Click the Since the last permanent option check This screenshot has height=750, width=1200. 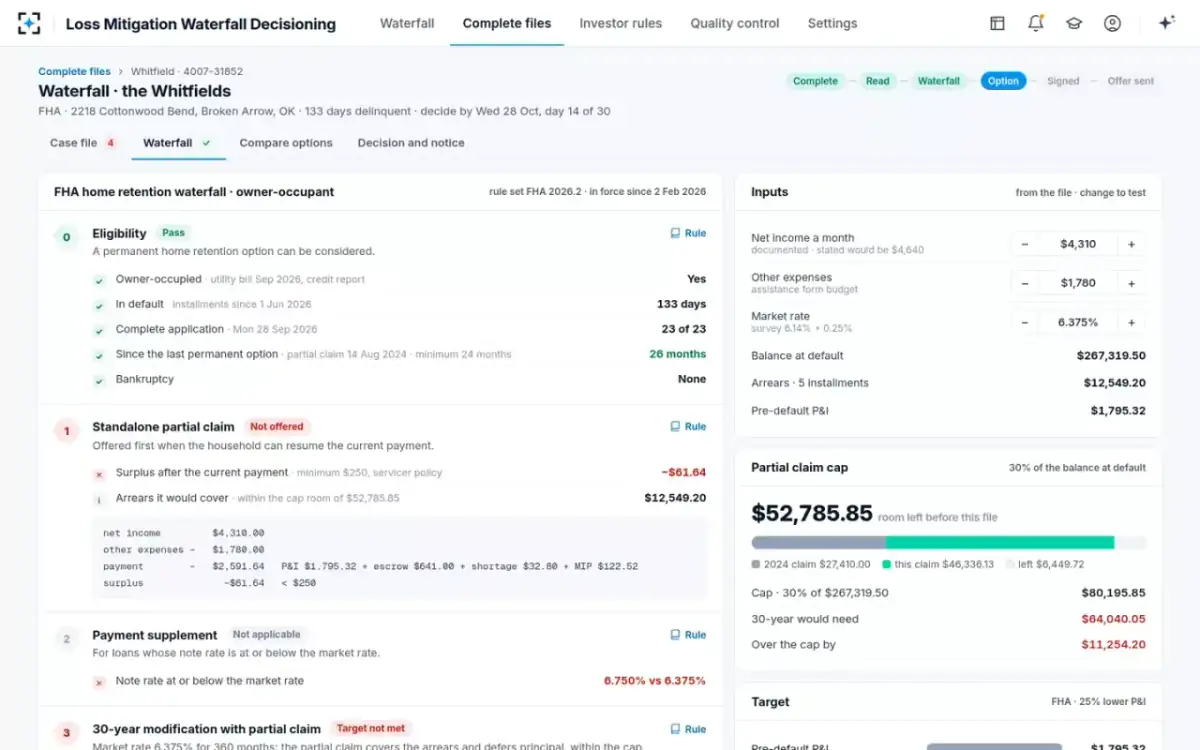point(99,355)
